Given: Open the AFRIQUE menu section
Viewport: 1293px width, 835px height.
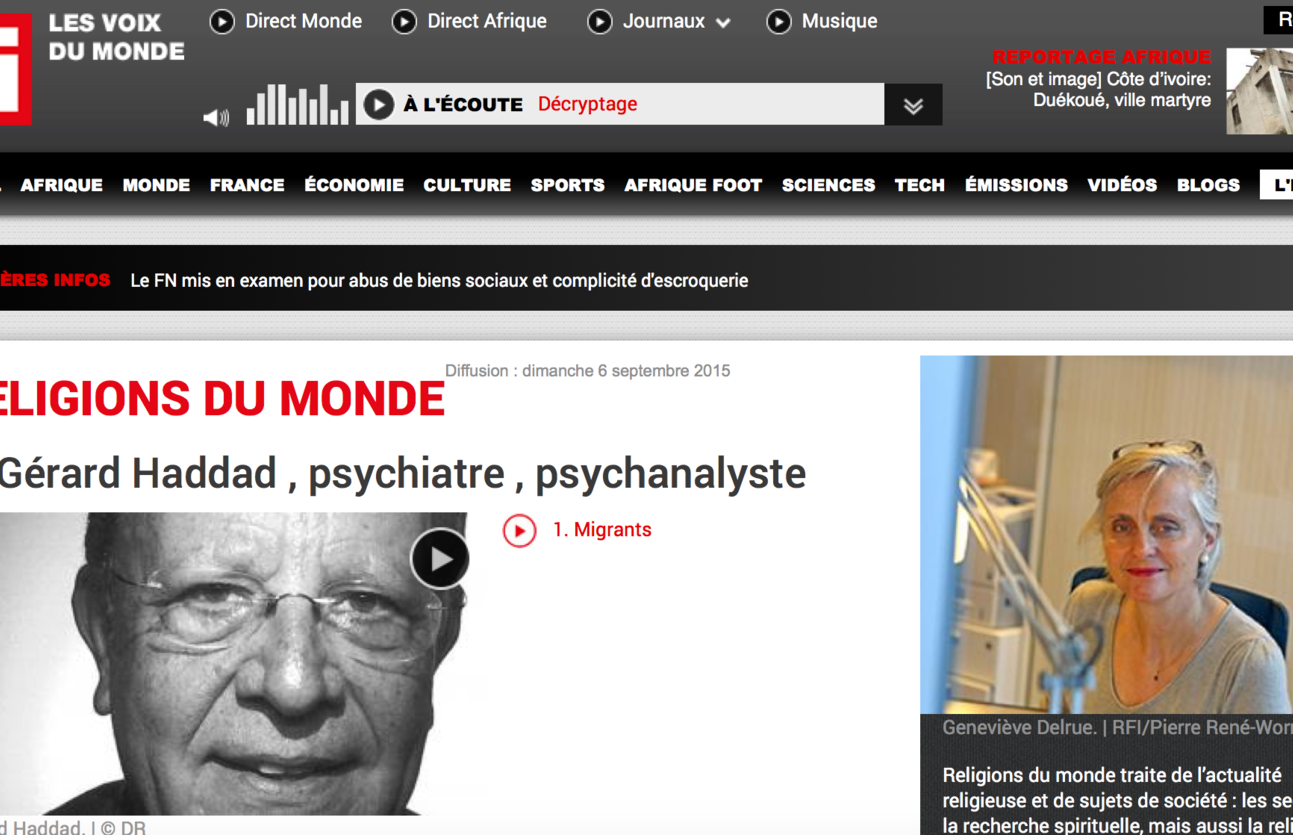Looking at the screenshot, I should pyautogui.click(x=62, y=185).
